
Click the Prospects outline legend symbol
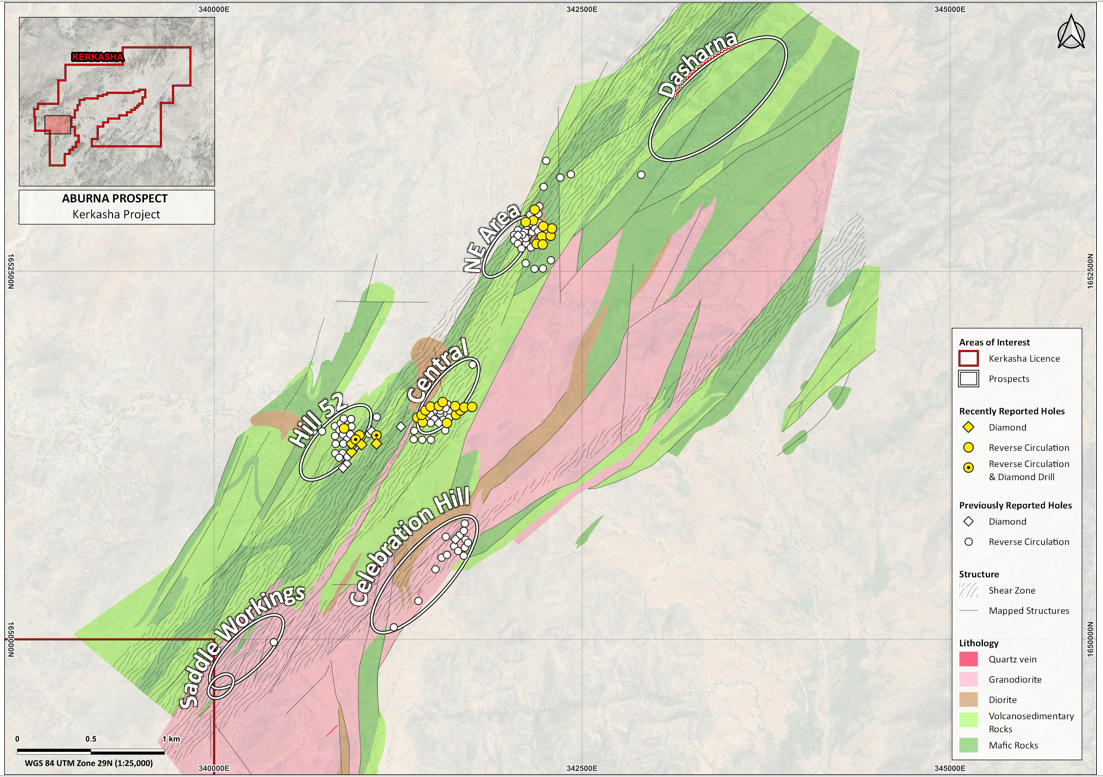[x=969, y=379]
